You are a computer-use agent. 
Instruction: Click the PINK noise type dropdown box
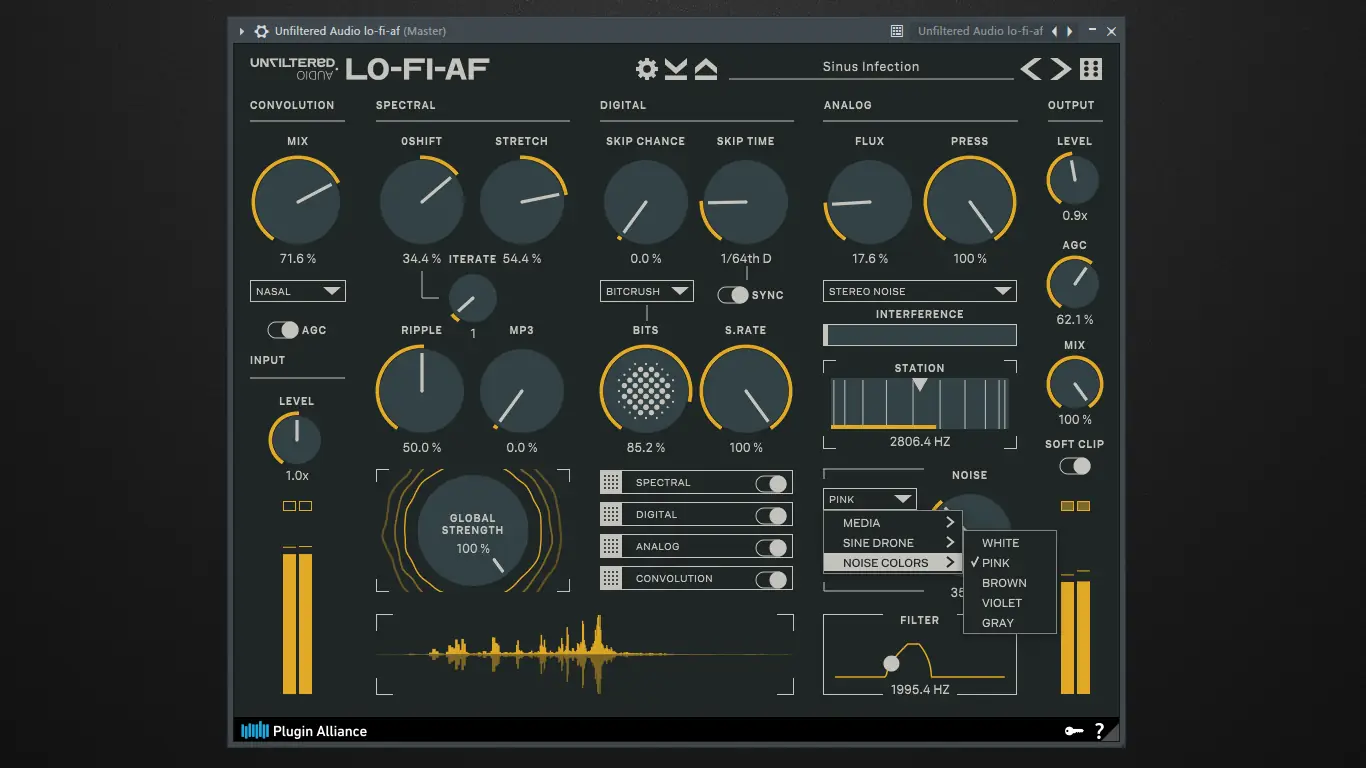(x=870, y=499)
